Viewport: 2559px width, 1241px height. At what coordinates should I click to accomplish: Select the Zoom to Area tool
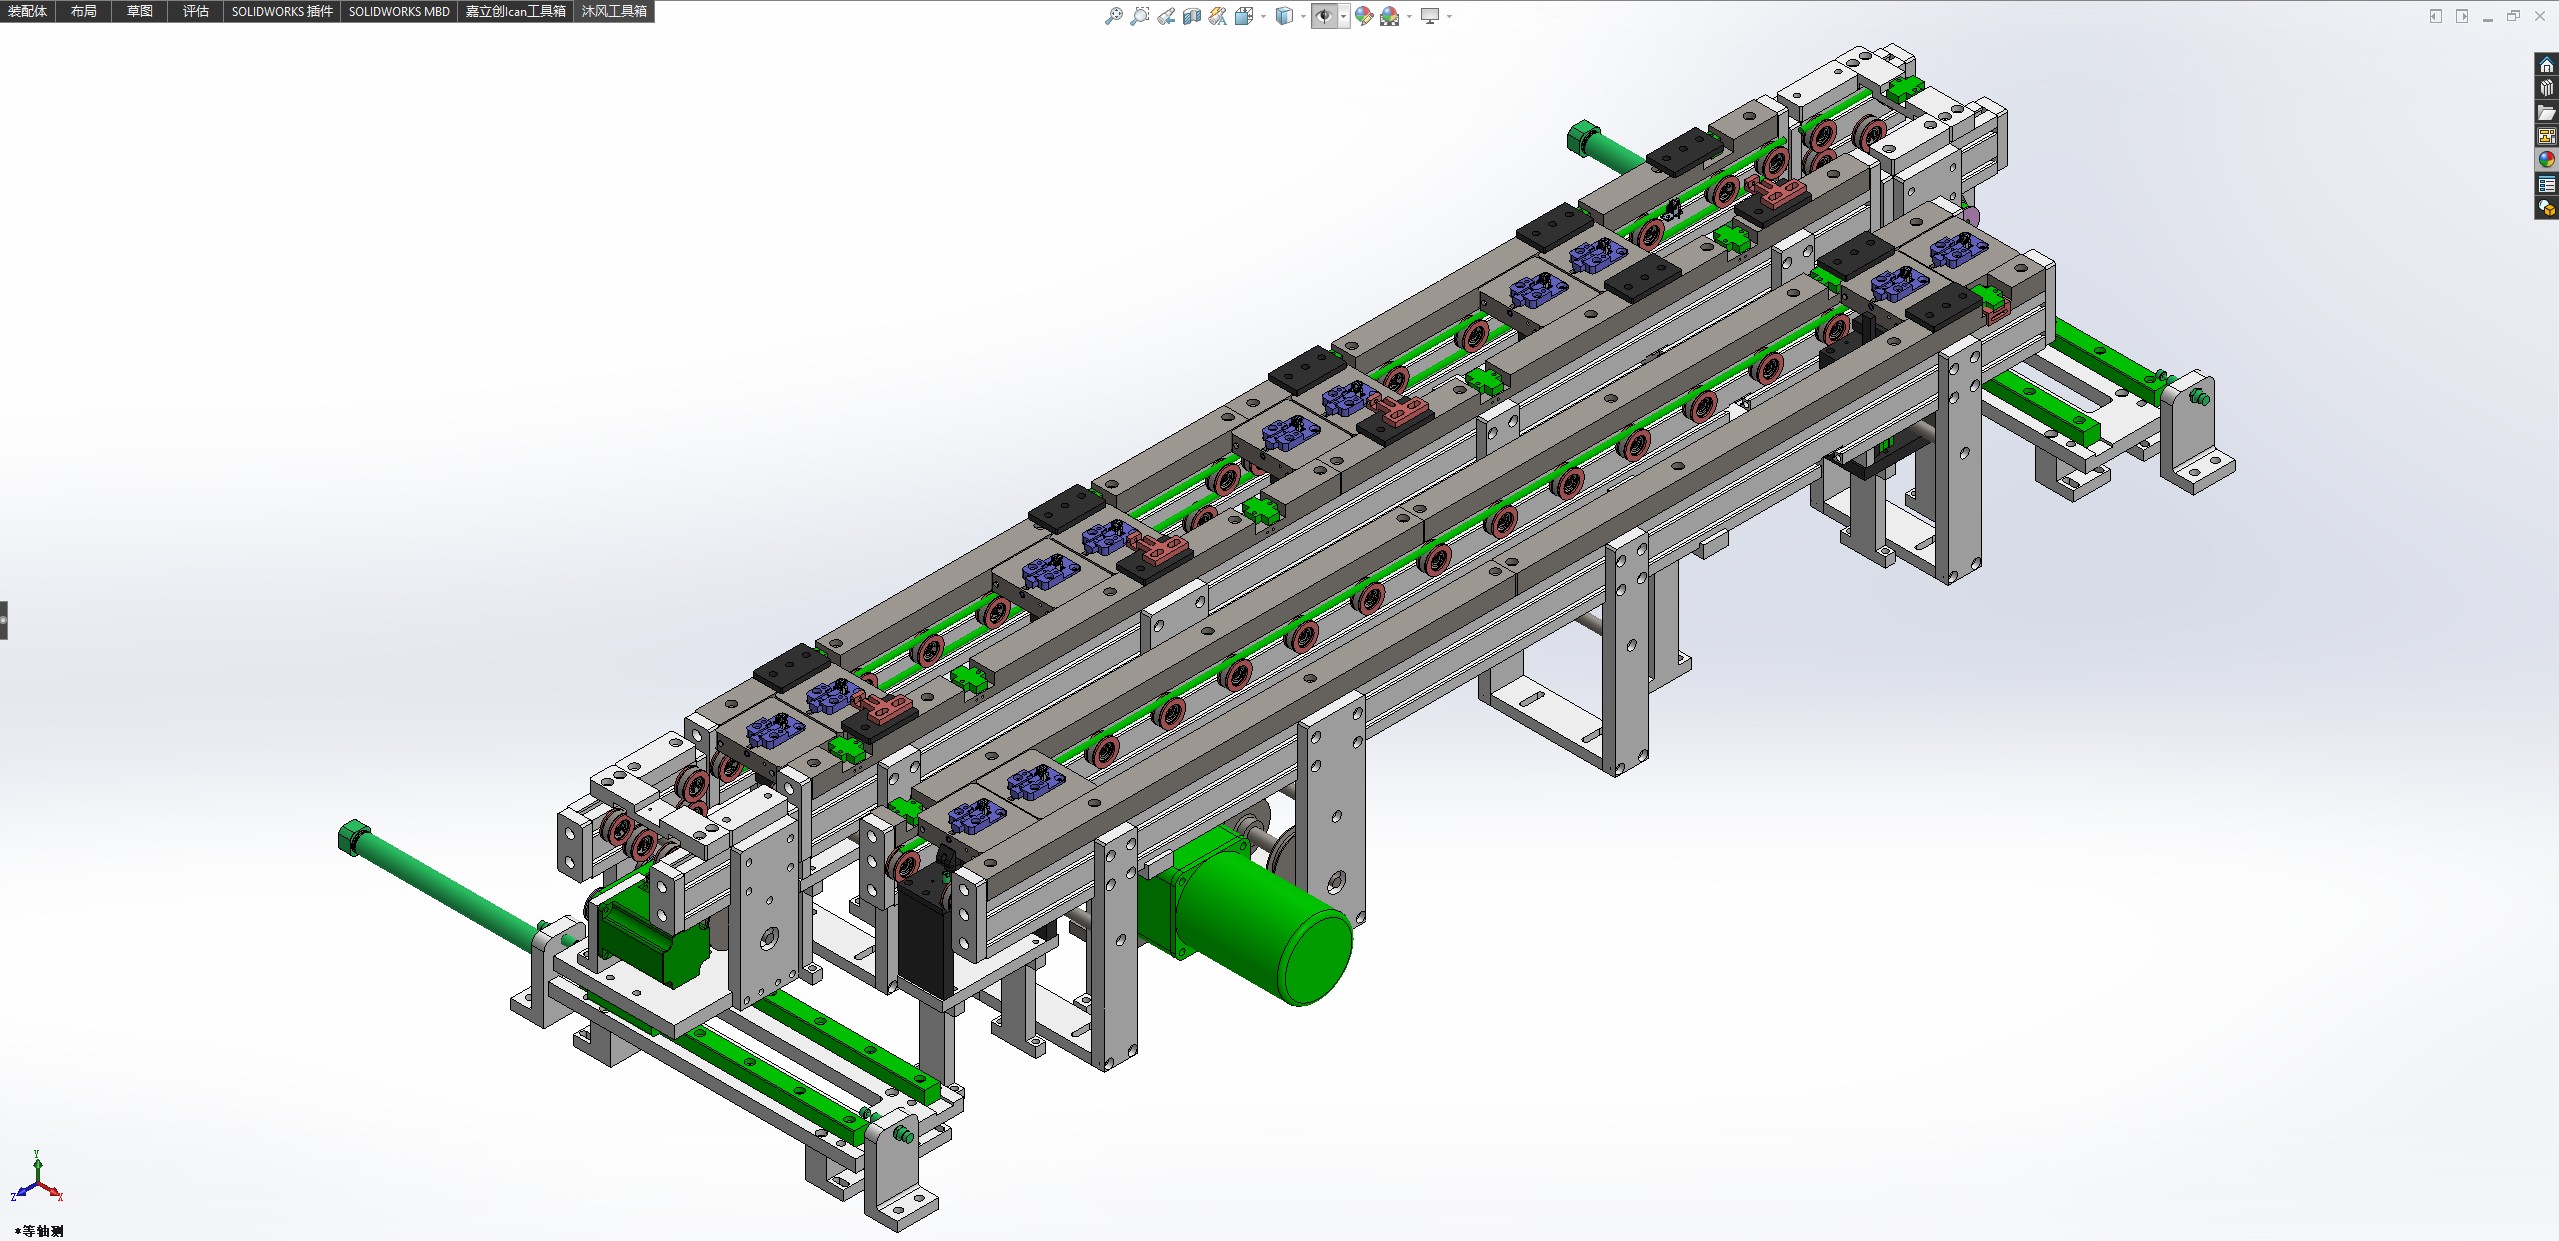[x=1139, y=16]
